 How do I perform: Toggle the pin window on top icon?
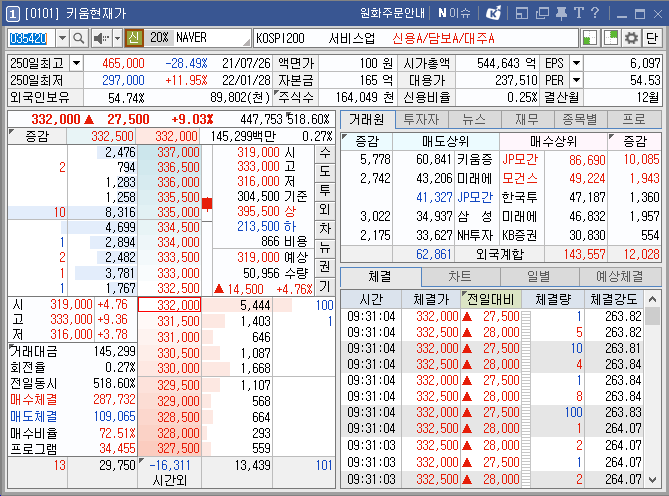561,13
